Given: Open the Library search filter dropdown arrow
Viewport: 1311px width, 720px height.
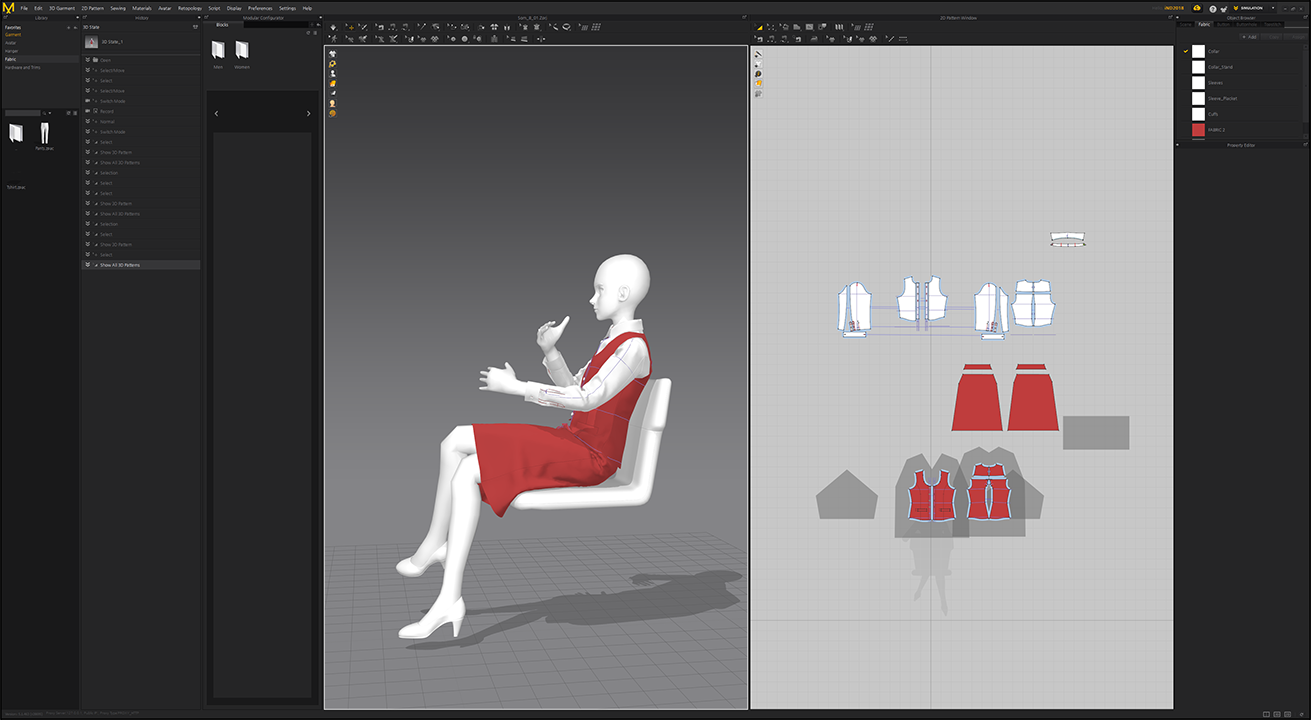Looking at the screenshot, I should [52, 113].
